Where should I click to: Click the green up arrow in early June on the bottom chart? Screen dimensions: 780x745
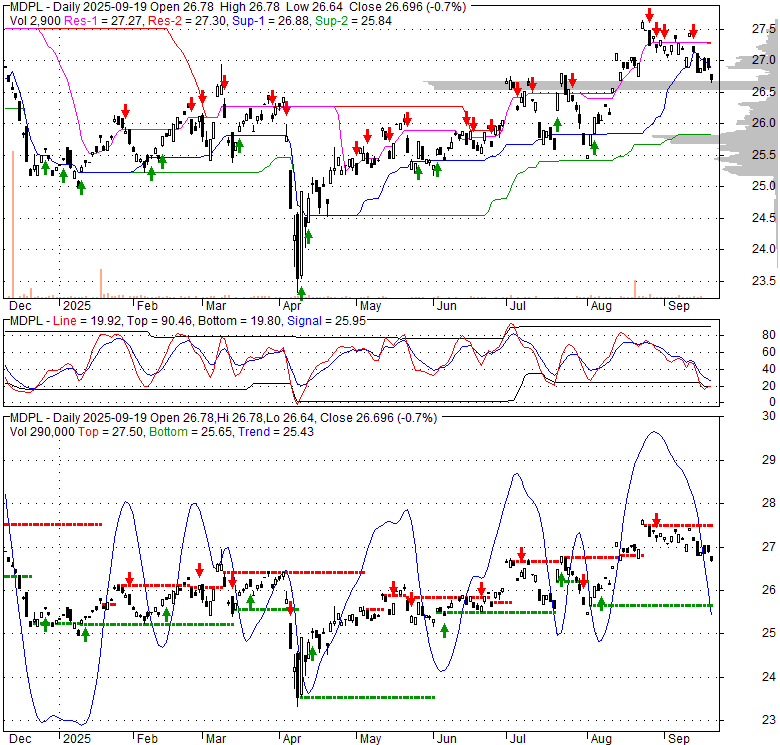(444, 630)
